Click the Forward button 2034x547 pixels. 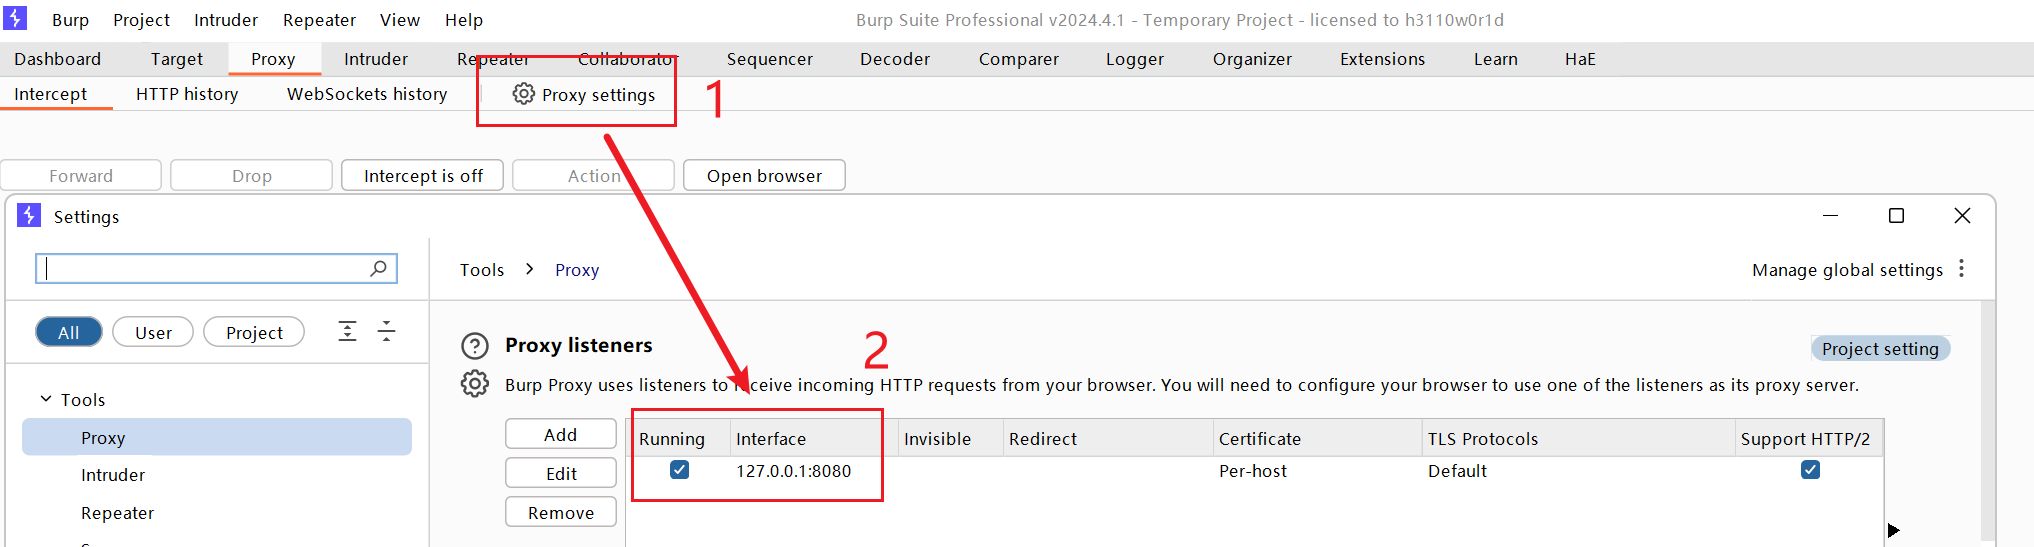81,176
